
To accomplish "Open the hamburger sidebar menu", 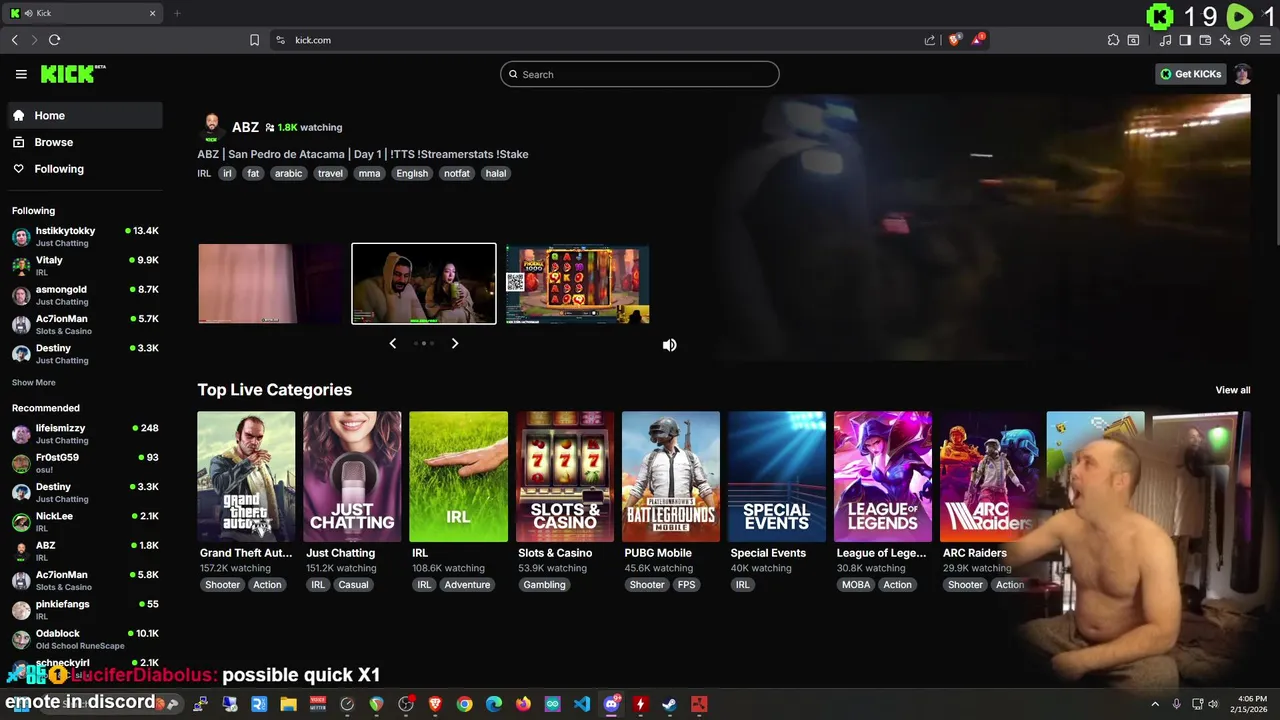I will point(21,74).
